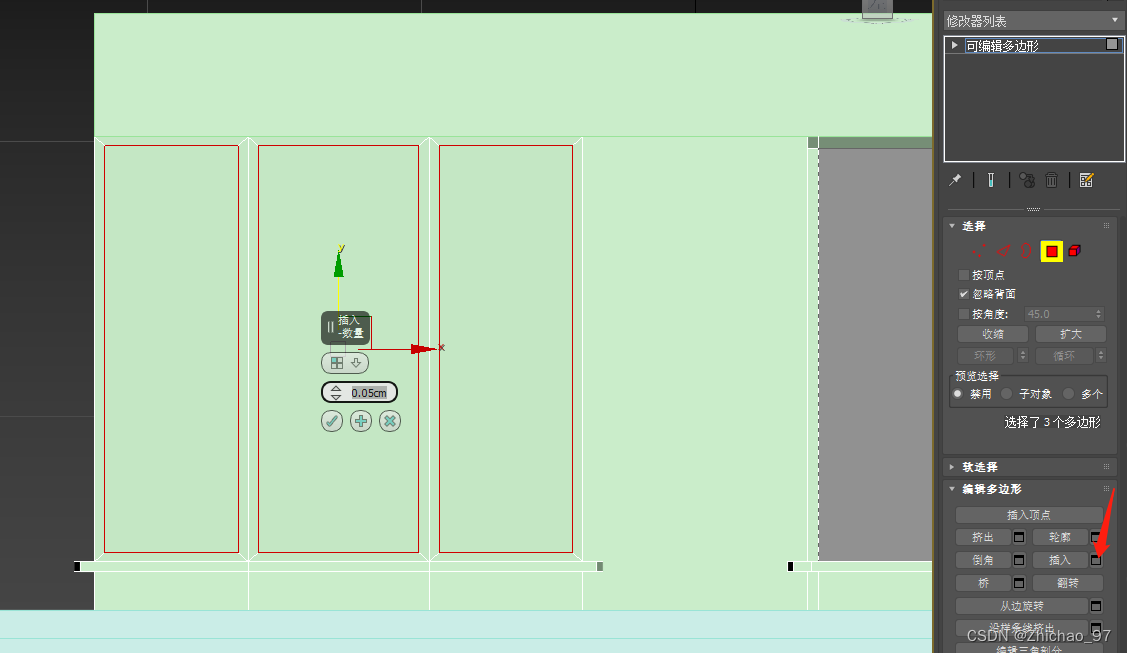Screen dimensions: 1127x653
Task: Click the spinner next to 循环
Action: [1100, 356]
